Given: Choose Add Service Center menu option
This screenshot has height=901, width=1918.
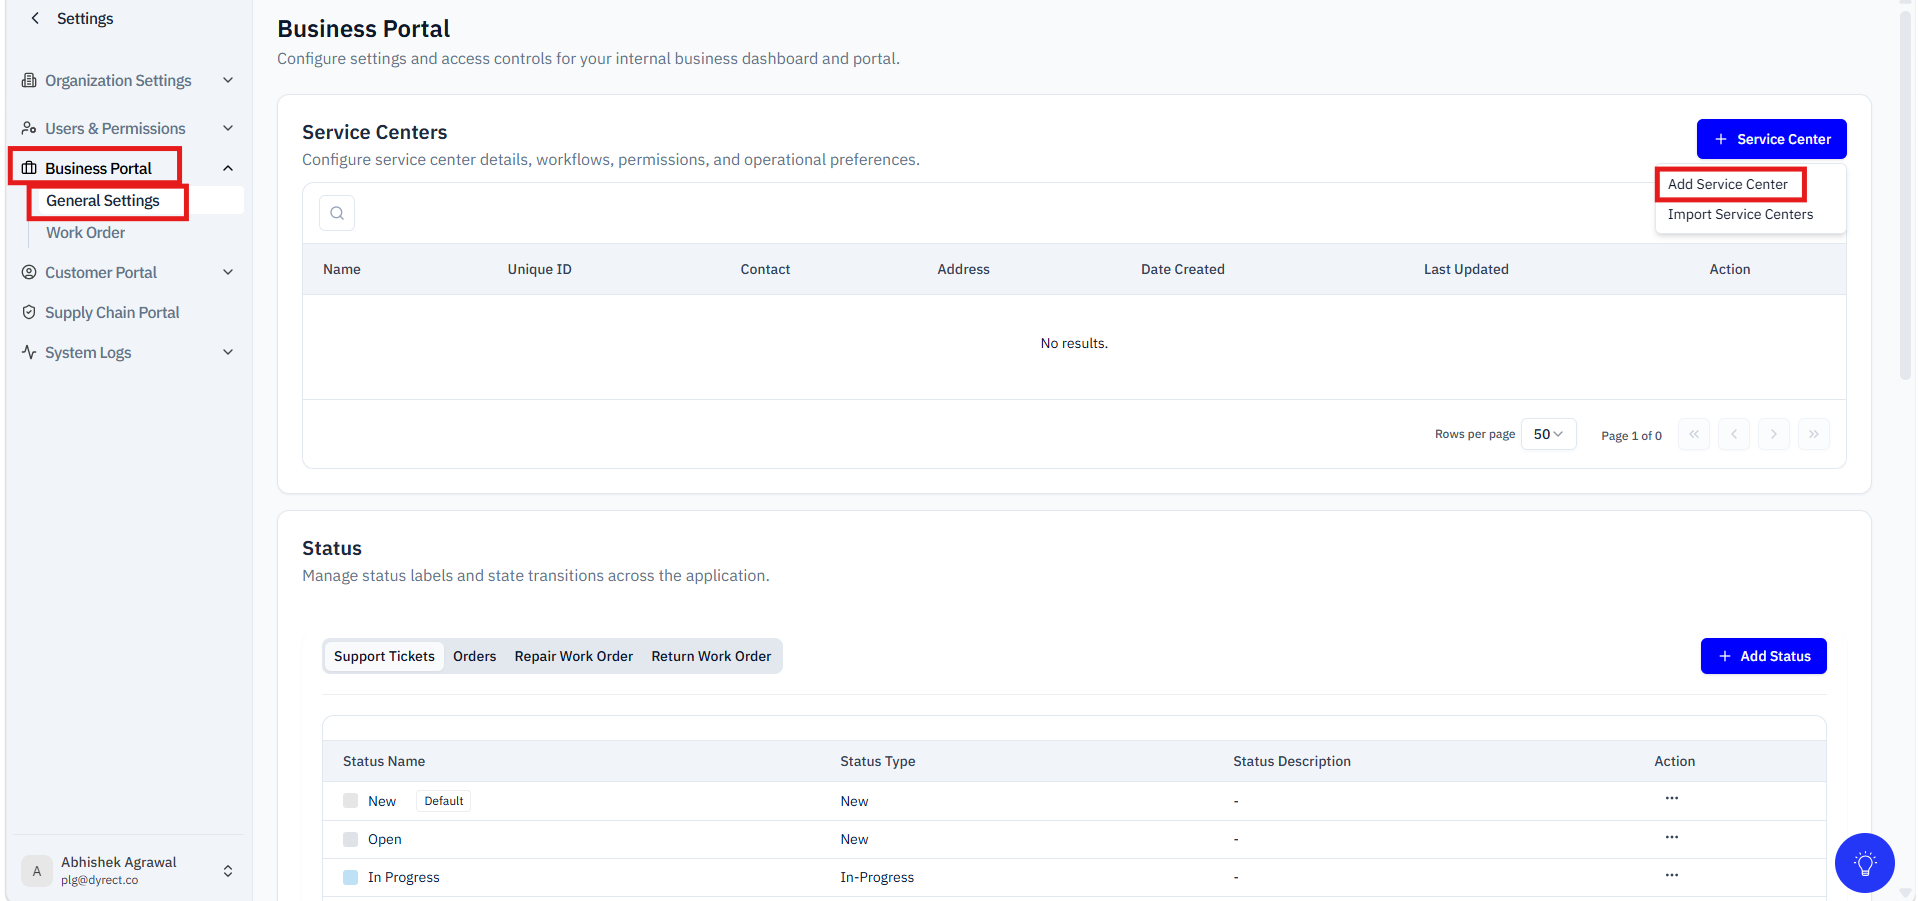Looking at the screenshot, I should 1727,184.
